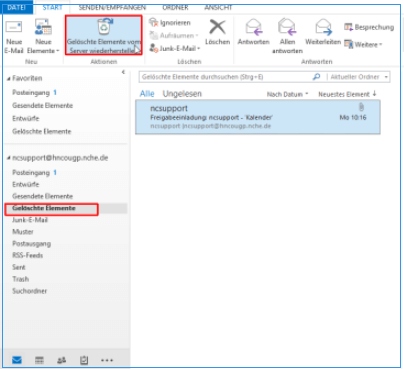The height and width of the screenshot is (369, 404).
Task: Select Gelöschte Elemente under Favoriten
Action: [42, 131]
